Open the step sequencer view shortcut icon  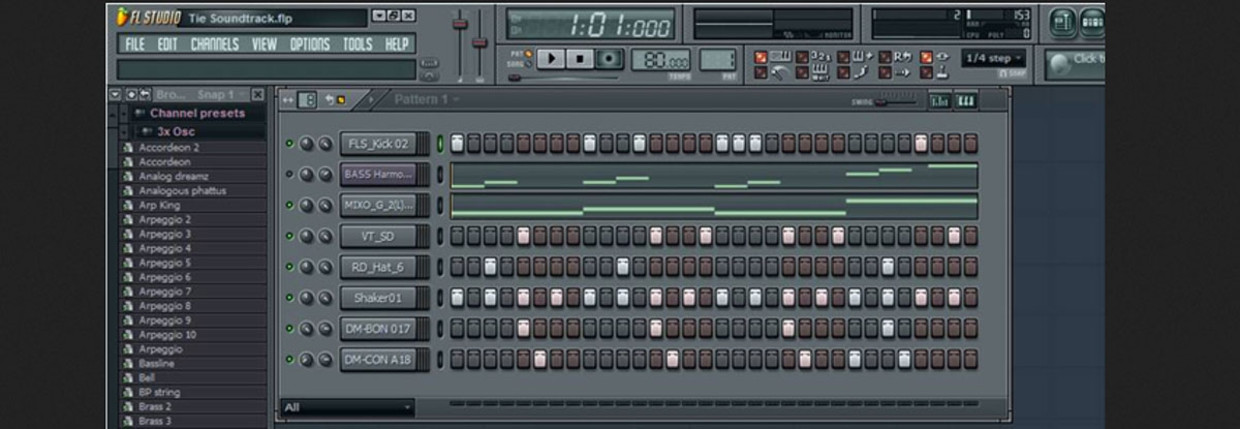click(1092, 22)
